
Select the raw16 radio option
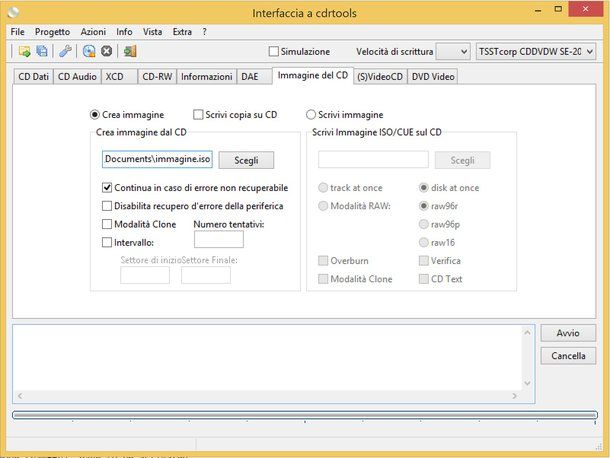(424, 242)
